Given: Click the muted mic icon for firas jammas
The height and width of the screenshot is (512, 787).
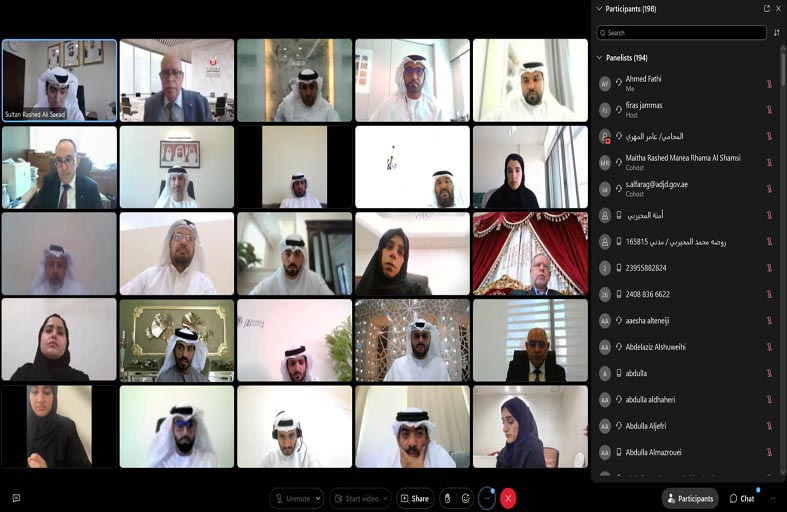Looking at the screenshot, I should (769, 110).
